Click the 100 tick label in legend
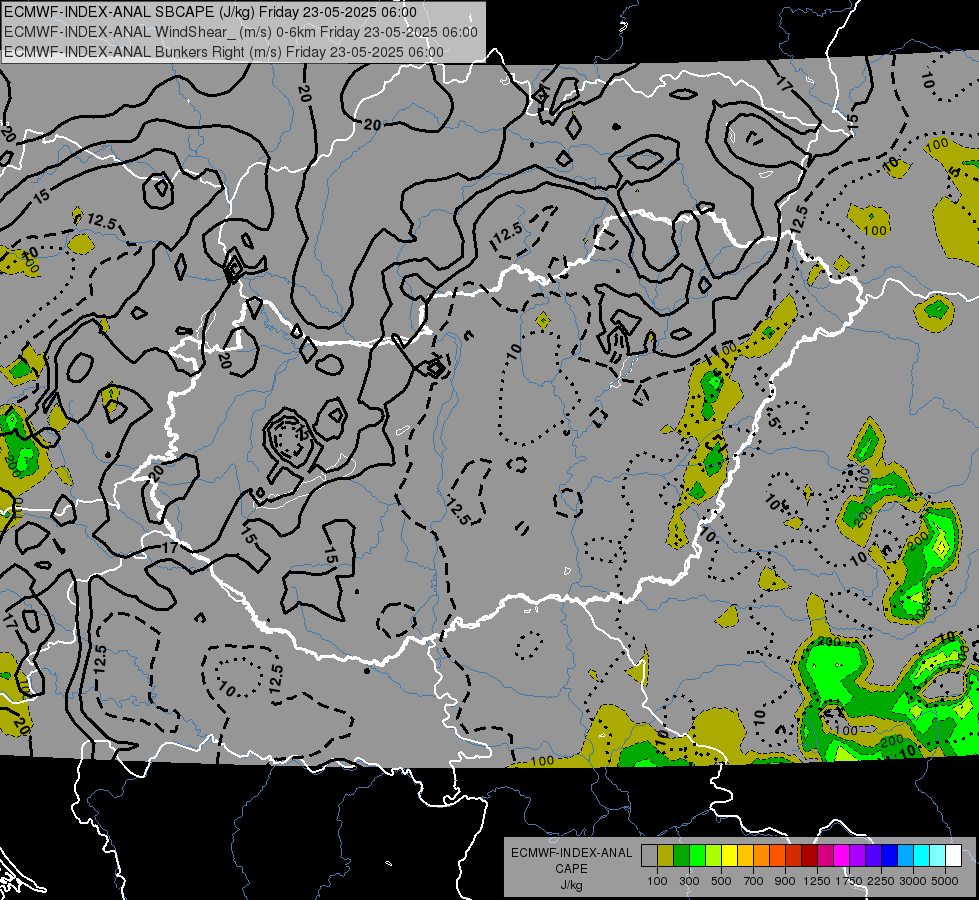Screen dimensions: 979x900 point(657,881)
